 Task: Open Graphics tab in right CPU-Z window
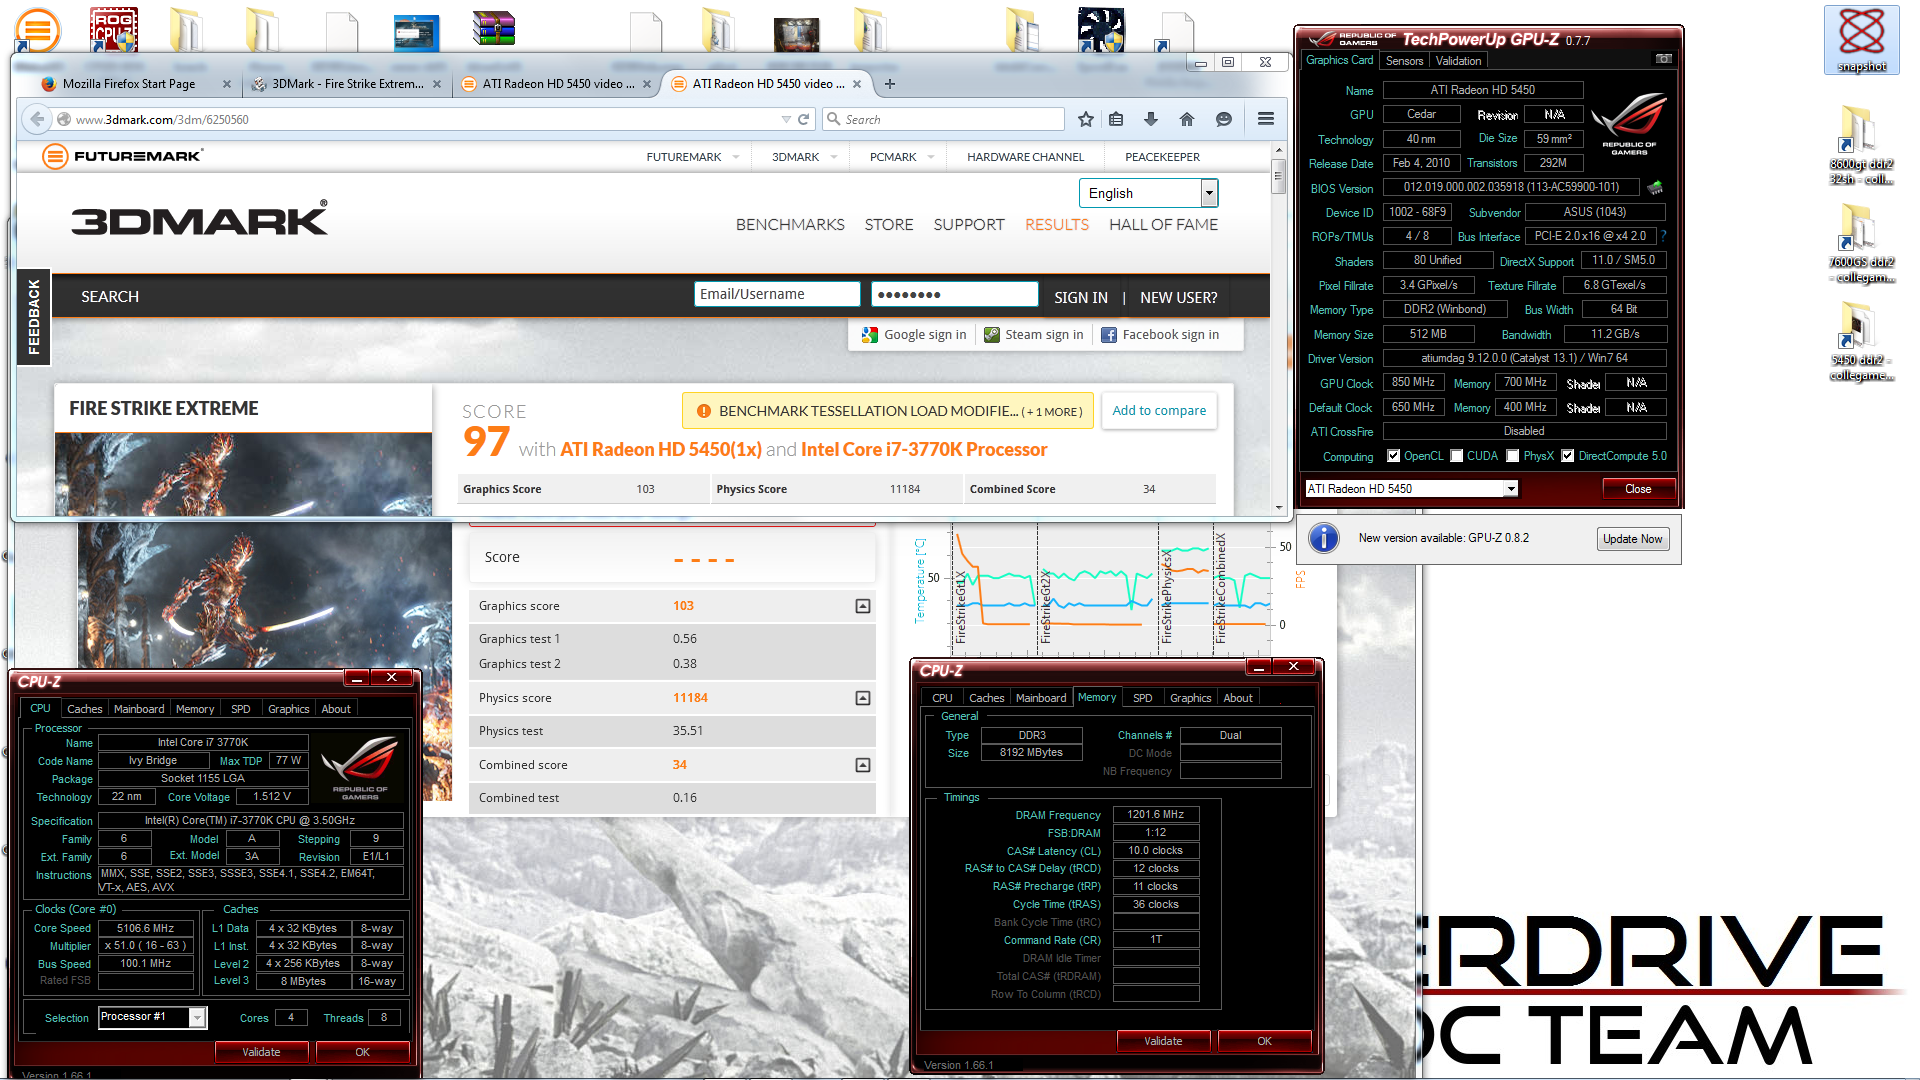tap(1190, 698)
